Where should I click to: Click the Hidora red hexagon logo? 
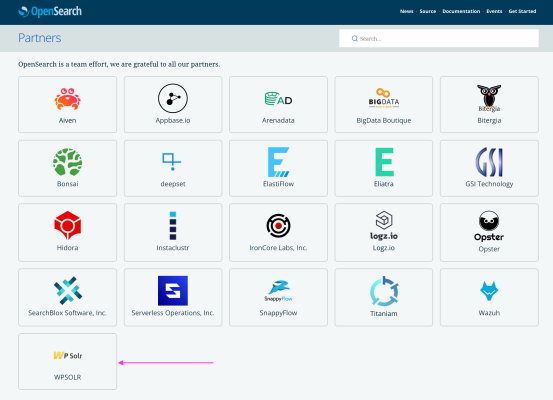coord(67,225)
